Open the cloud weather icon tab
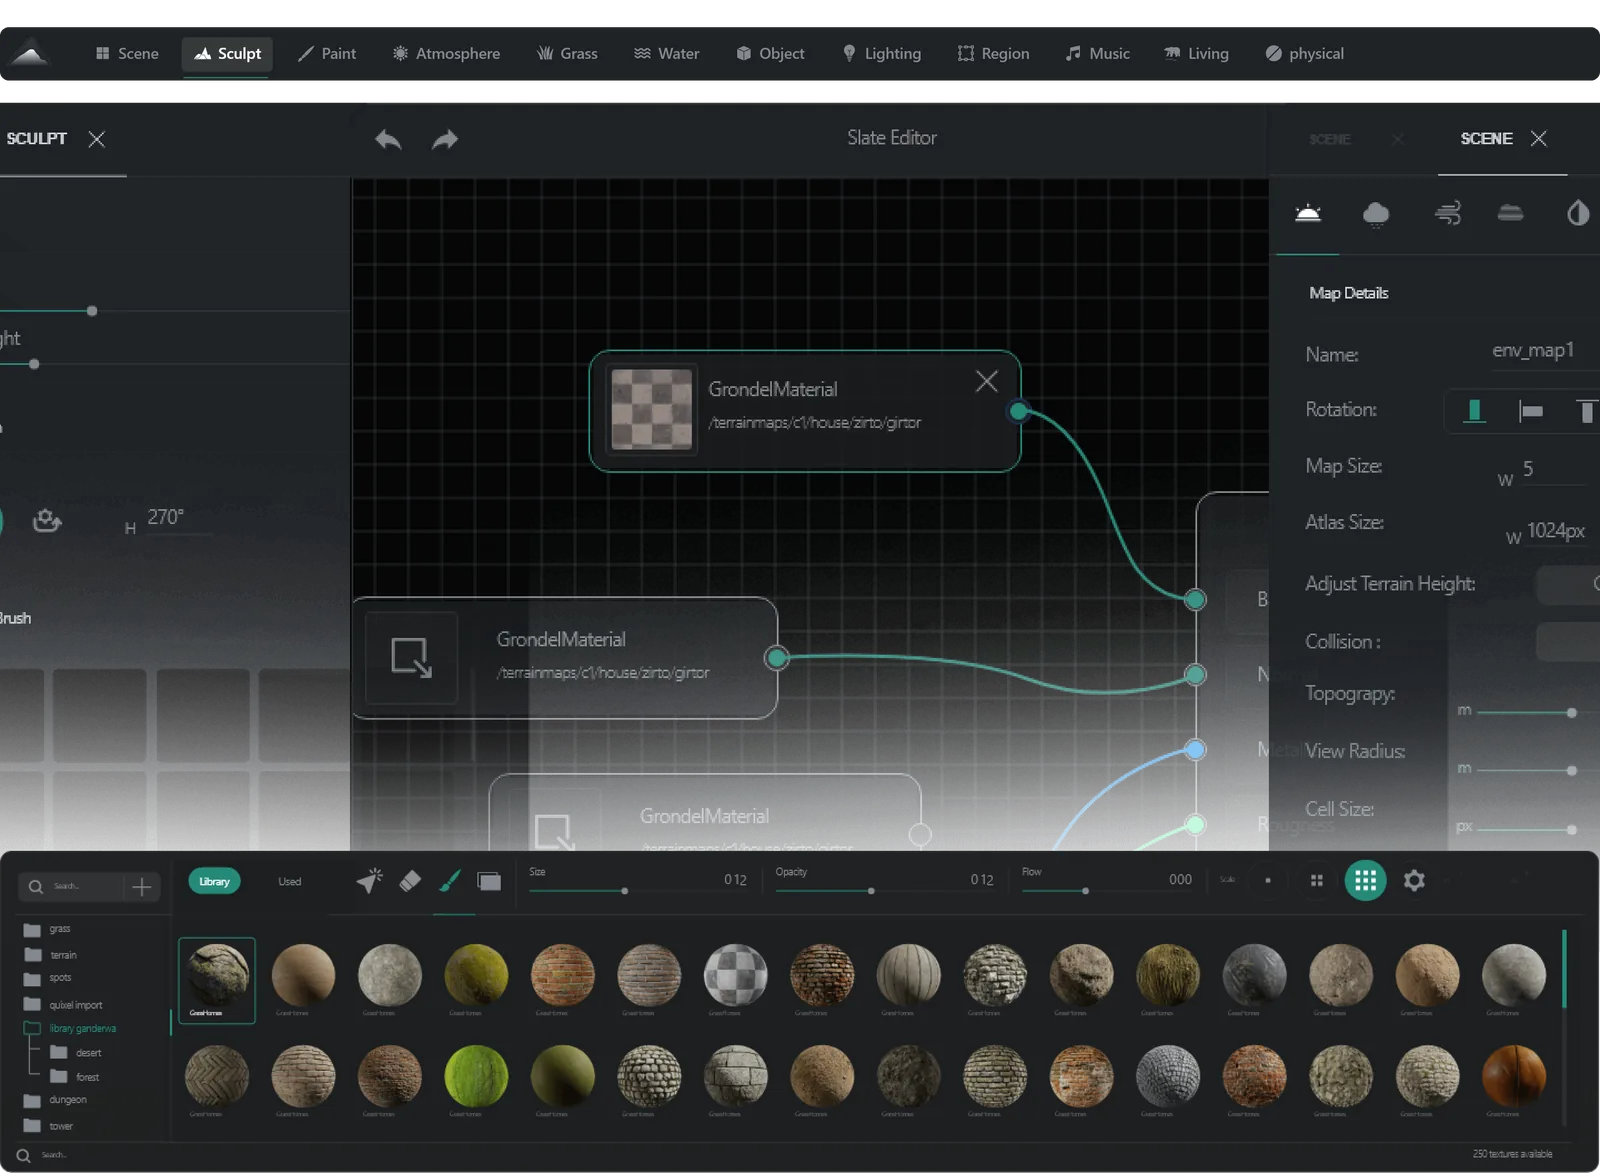The height and width of the screenshot is (1173, 1600). pyautogui.click(x=1376, y=213)
